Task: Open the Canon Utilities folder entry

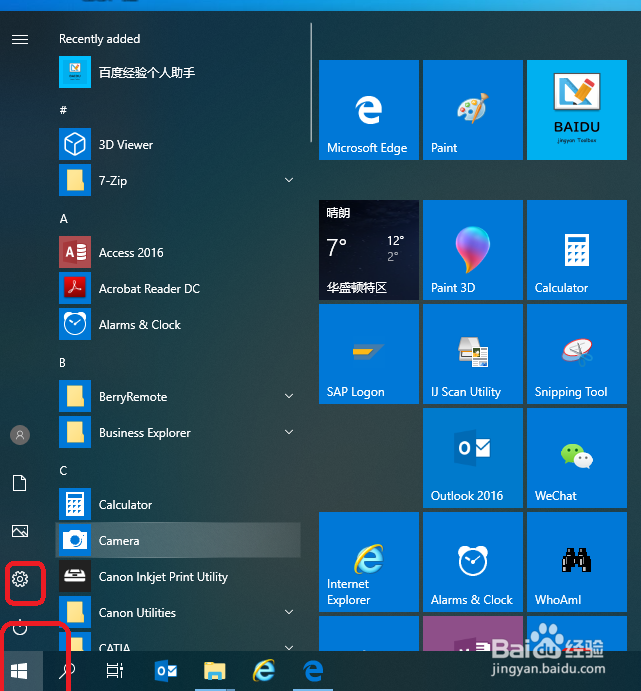Action: pos(178,613)
